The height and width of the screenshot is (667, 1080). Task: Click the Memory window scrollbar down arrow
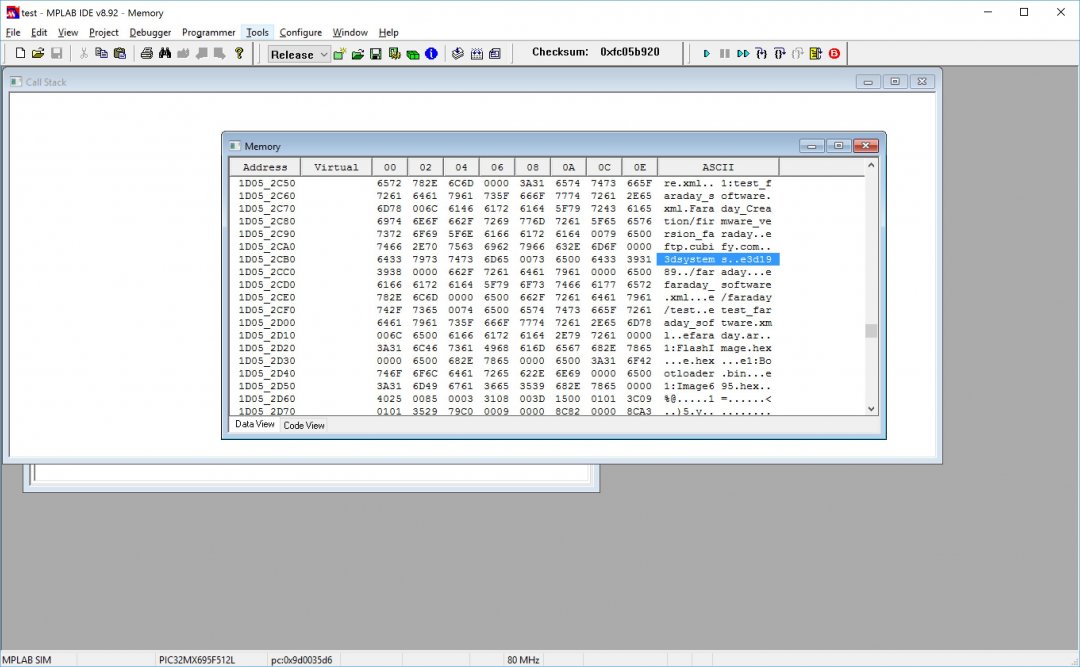tap(870, 408)
